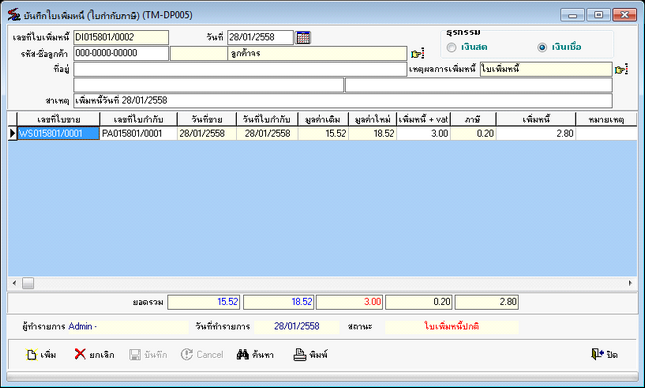Viewport: 645px width, 388px height.
Task: Click the 0.20 tax cell in grid row
Action: [x=473, y=134]
